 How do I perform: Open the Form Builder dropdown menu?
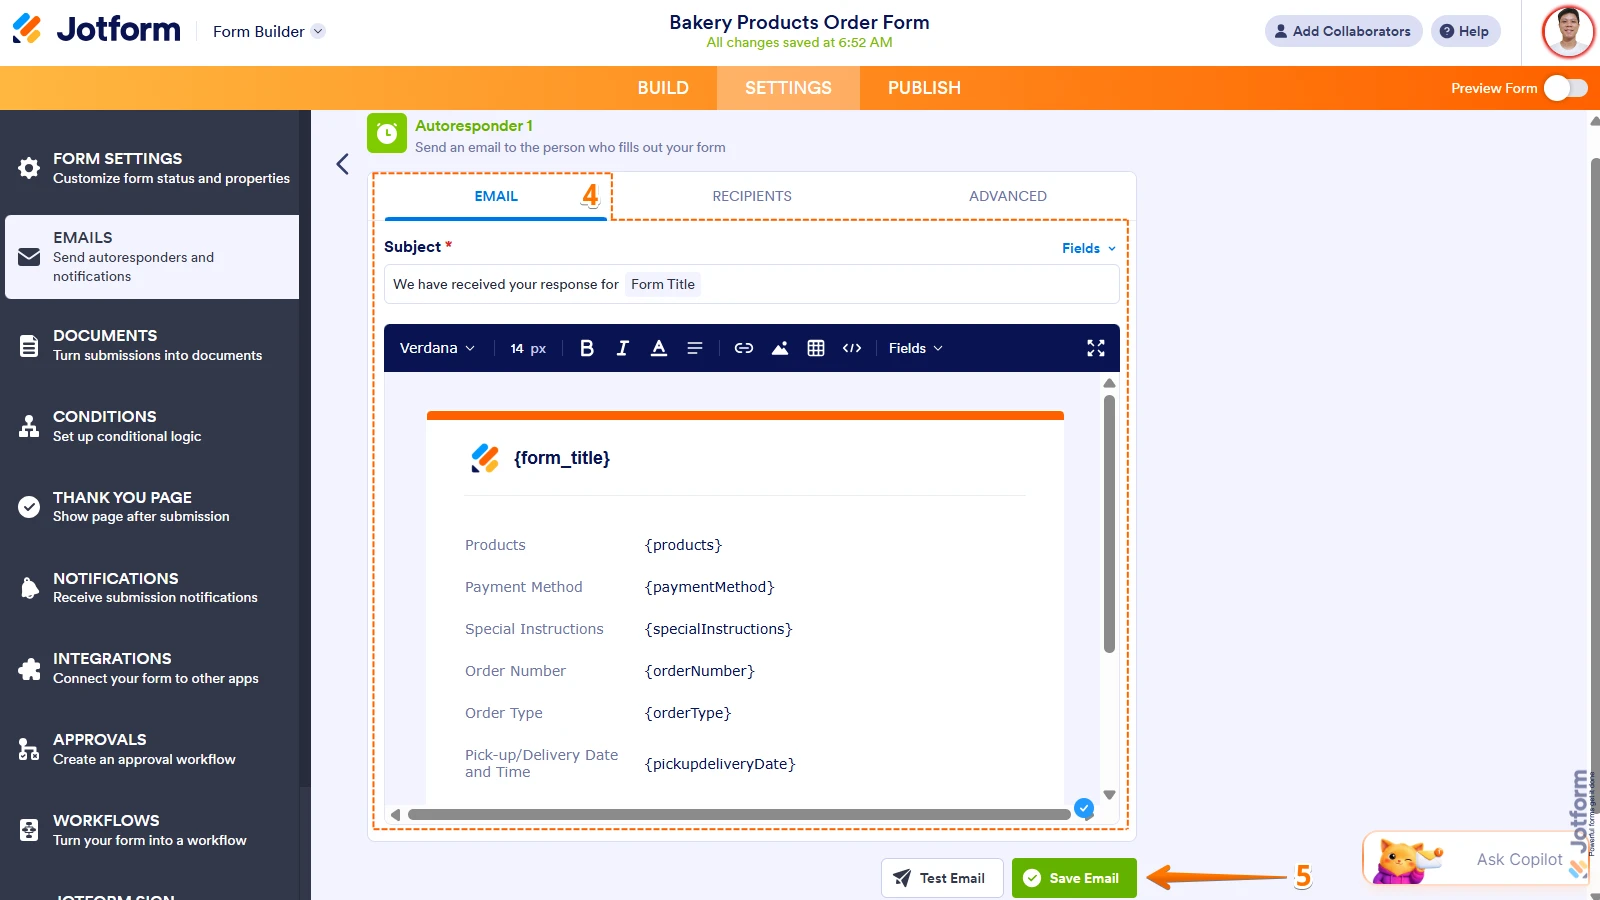(x=268, y=31)
